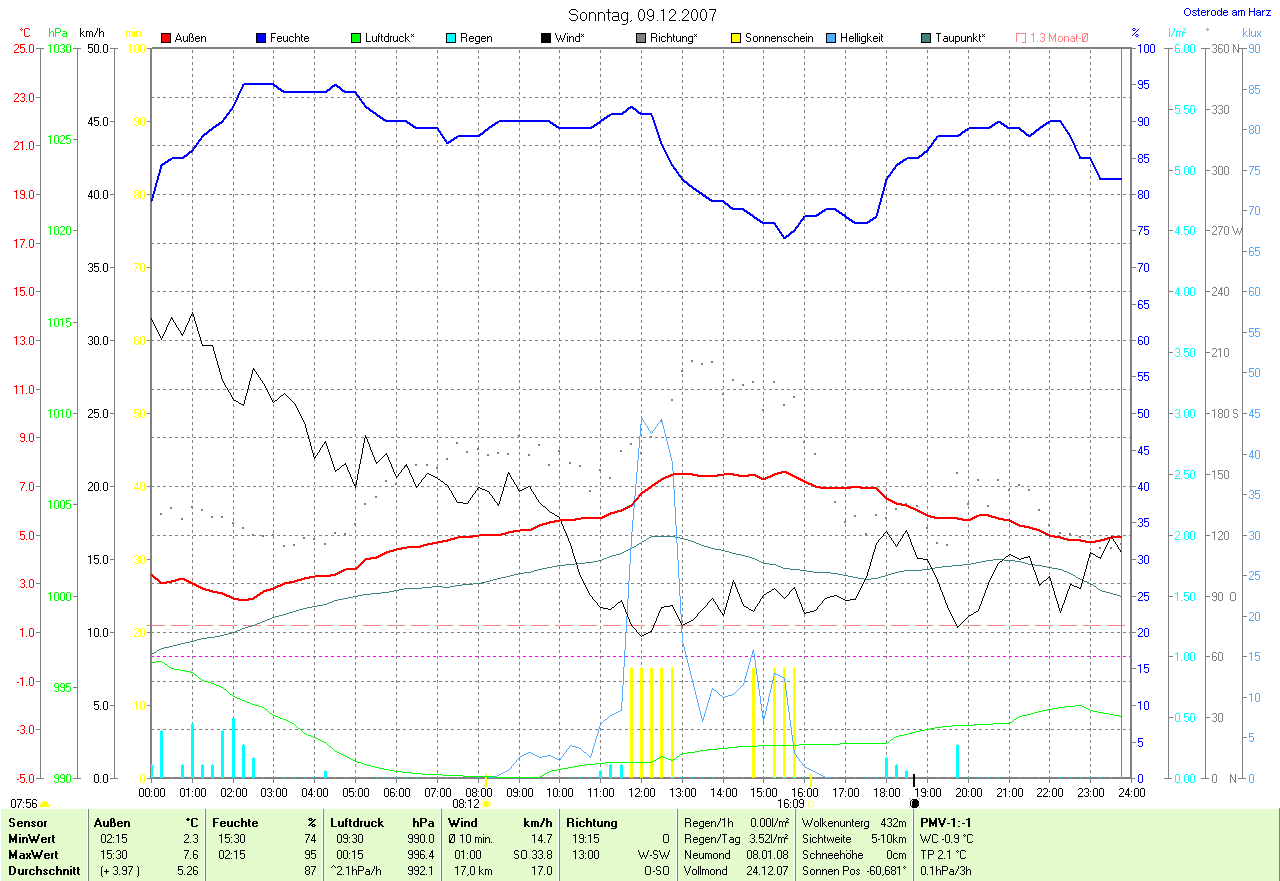Image resolution: width=1280 pixels, height=881 pixels.
Task: Open the Osterode am Harz link
Action: [x=1227, y=12]
